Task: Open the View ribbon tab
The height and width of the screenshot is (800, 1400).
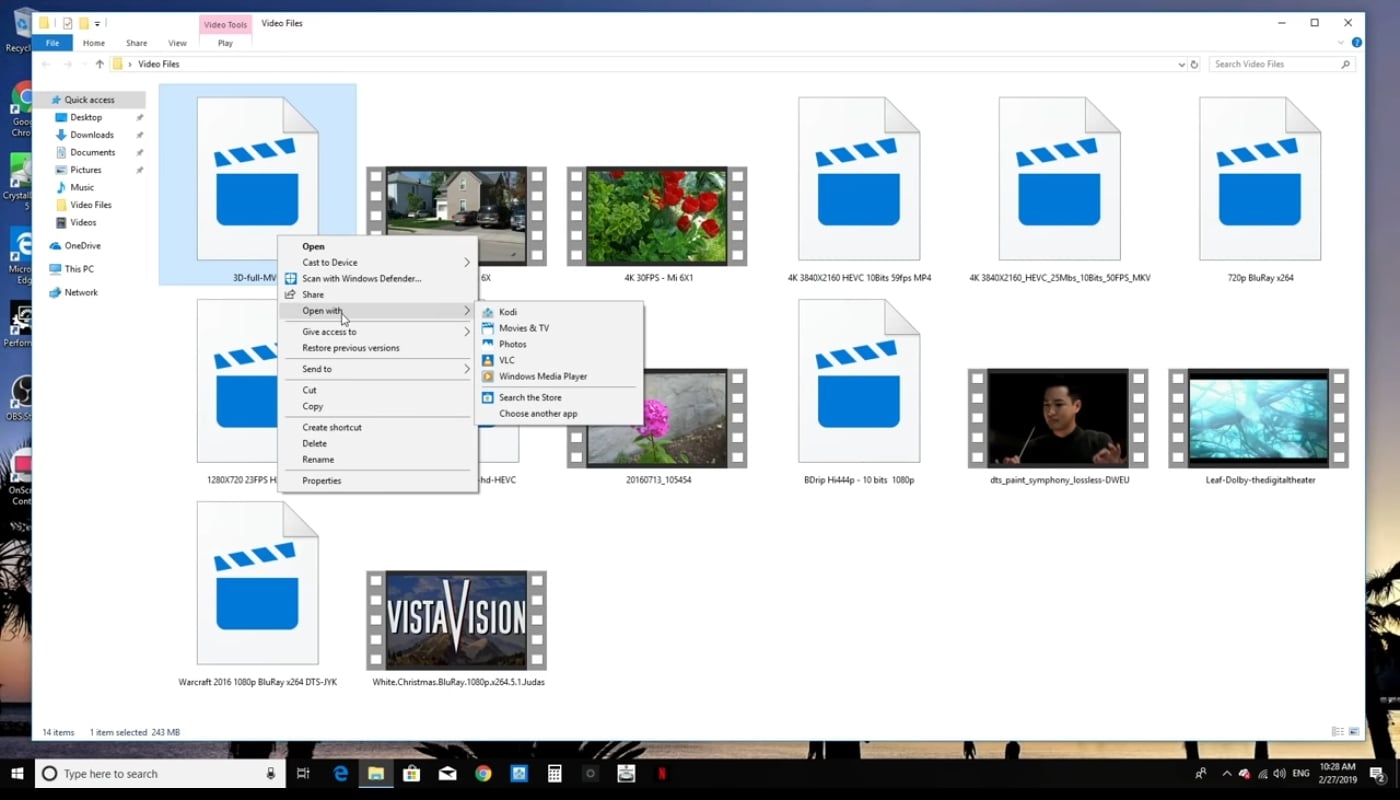Action: (177, 43)
